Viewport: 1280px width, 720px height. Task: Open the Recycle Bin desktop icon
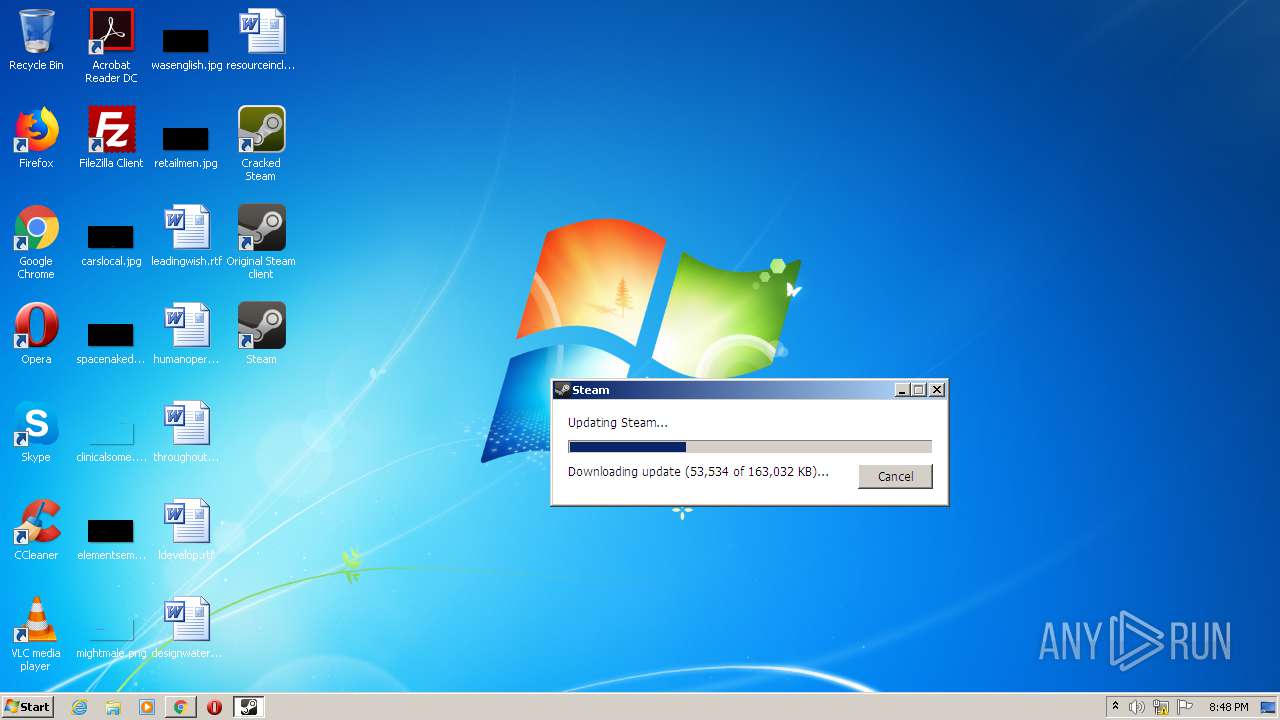[x=36, y=40]
